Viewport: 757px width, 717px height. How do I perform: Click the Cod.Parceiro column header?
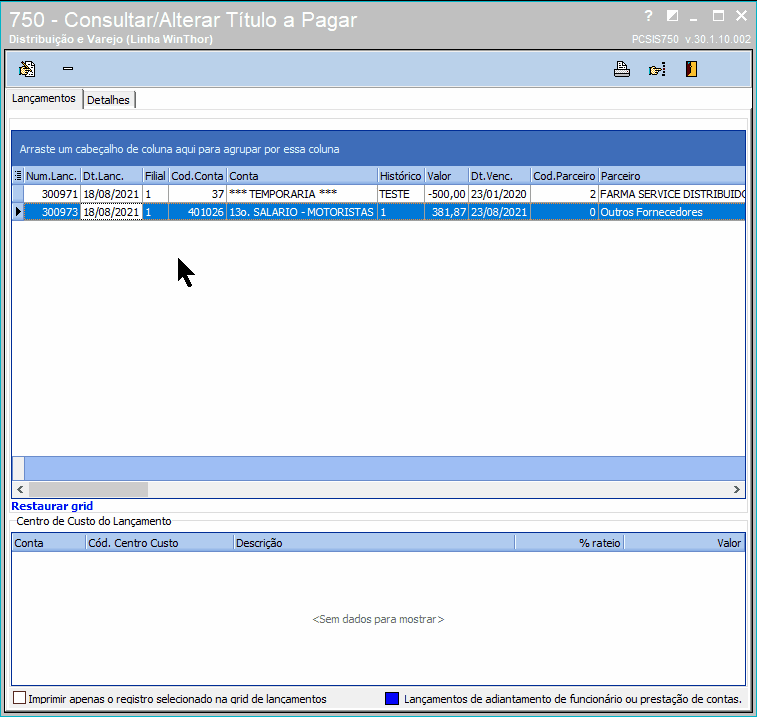tap(564, 176)
